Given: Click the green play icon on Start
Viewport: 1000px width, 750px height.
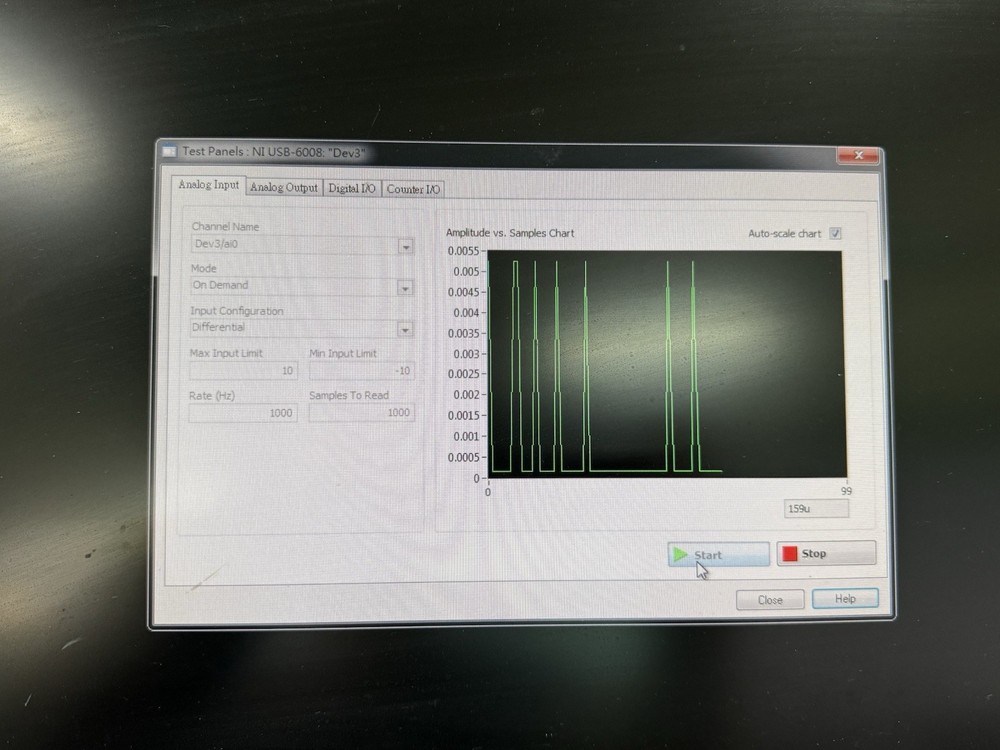Looking at the screenshot, I should tap(681, 555).
